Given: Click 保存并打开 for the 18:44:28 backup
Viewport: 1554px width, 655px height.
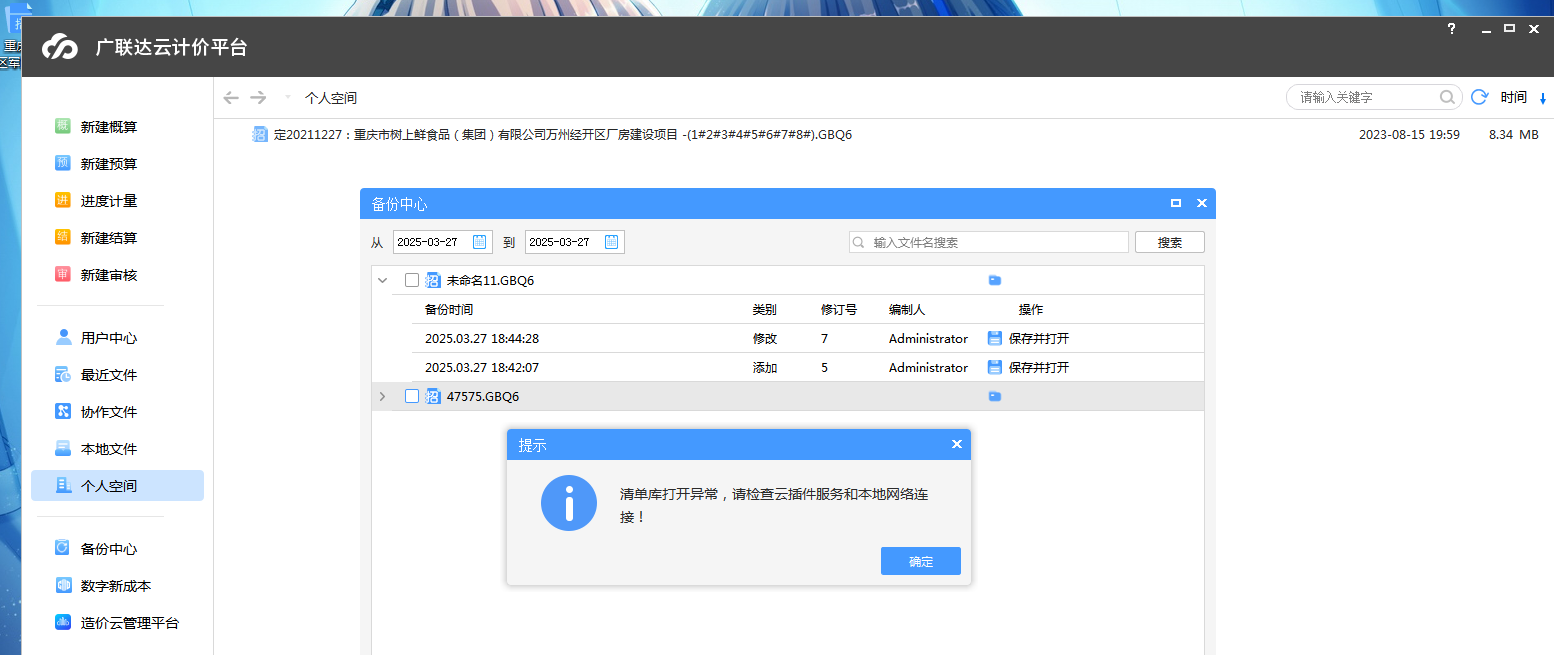Looking at the screenshot, I should [x=1039, y=338].
